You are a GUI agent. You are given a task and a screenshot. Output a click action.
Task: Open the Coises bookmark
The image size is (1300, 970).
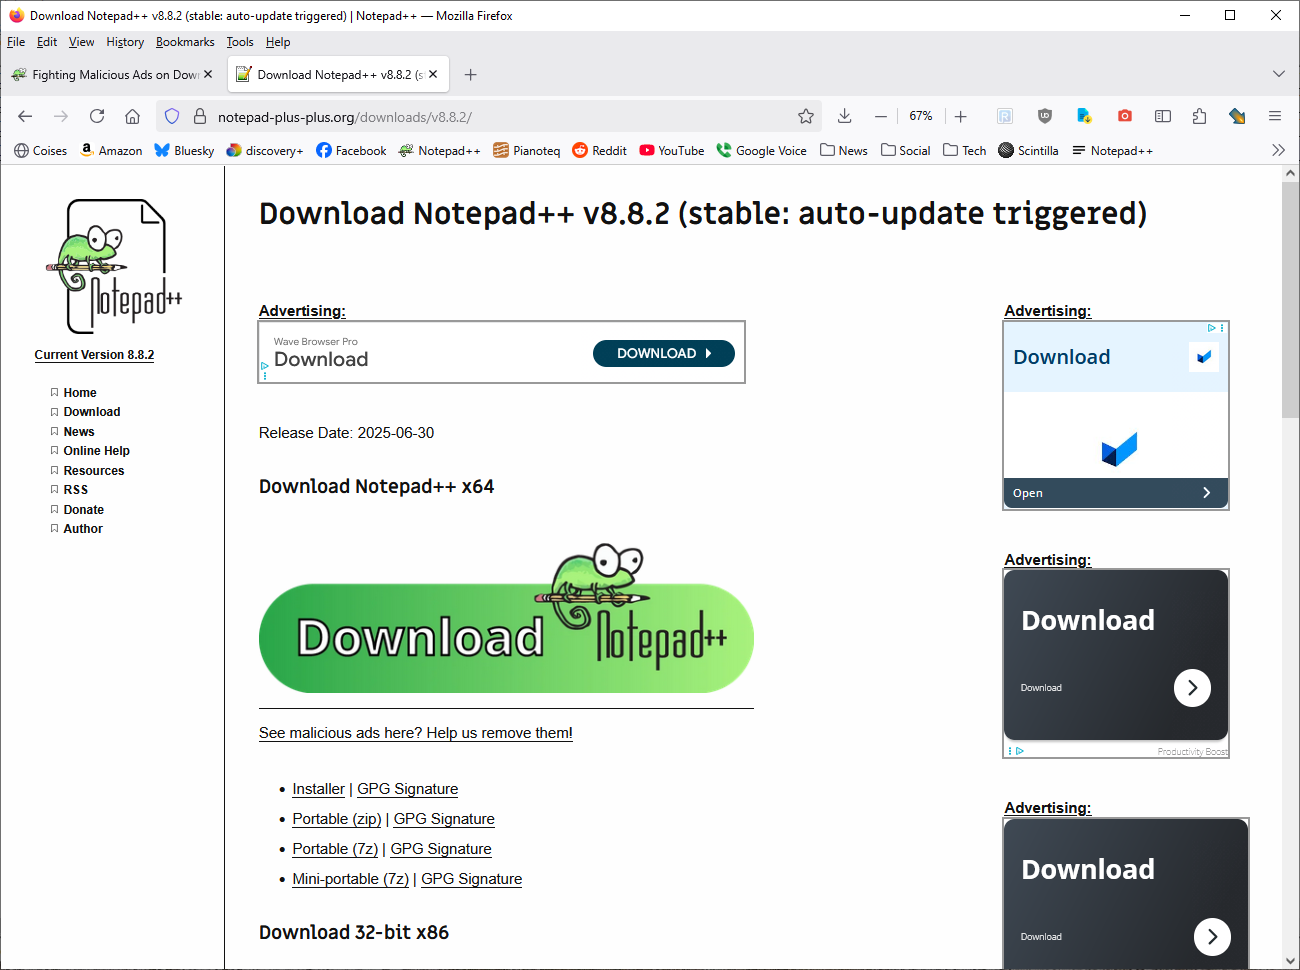pos(41,150)
